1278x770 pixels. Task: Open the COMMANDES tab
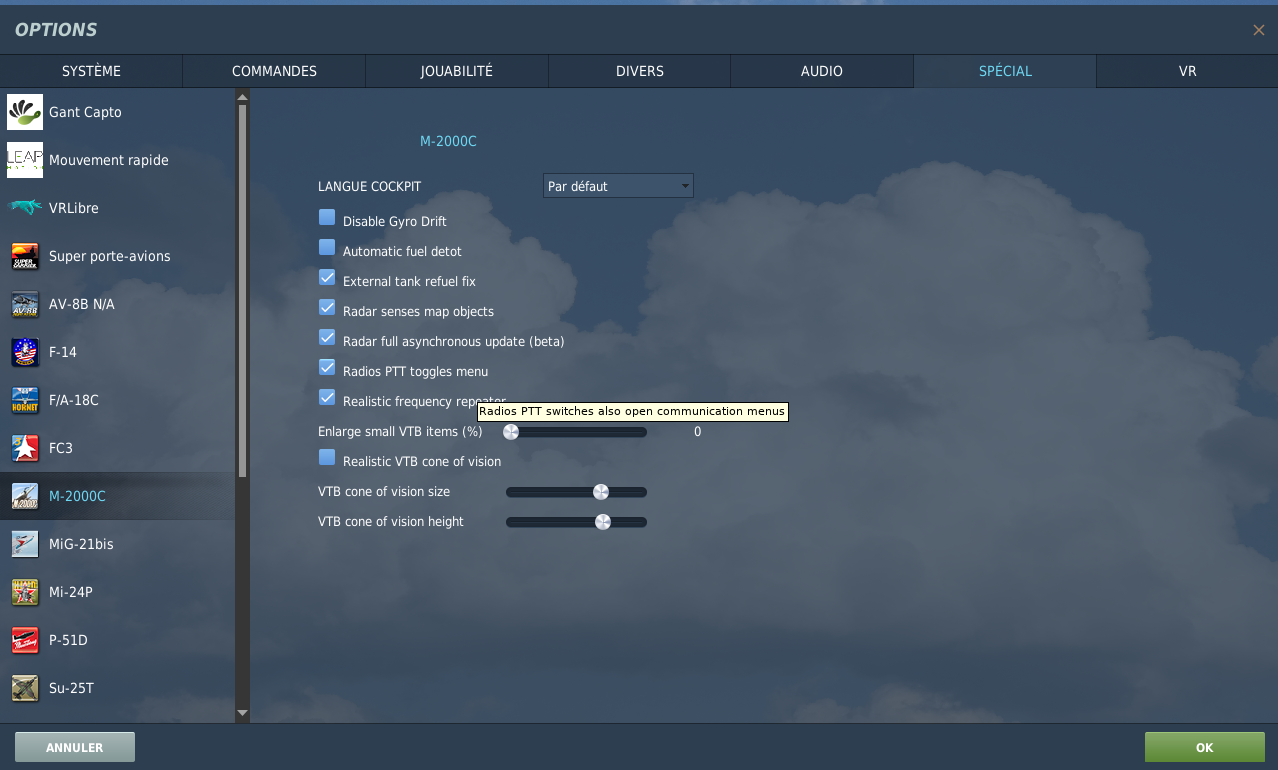(274, 71)
